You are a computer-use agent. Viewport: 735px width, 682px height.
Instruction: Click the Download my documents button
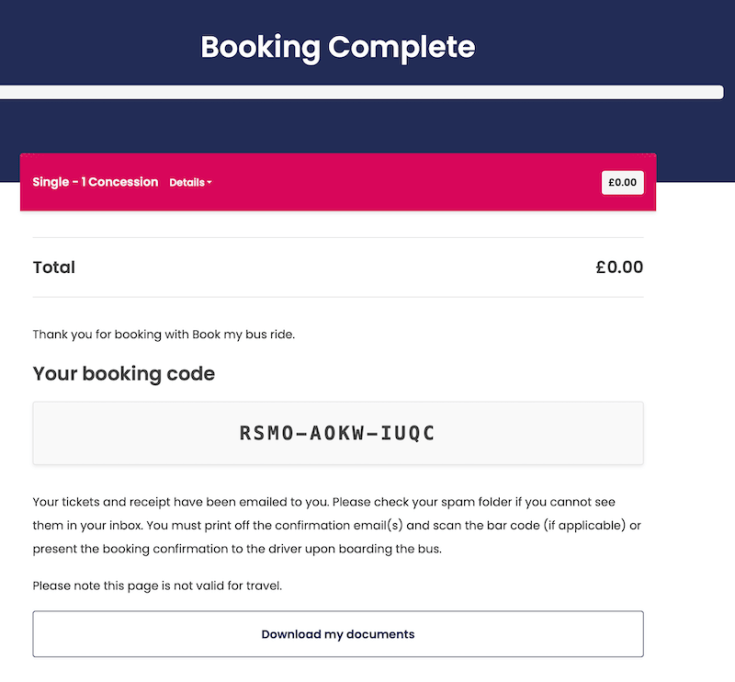[338, 634]
